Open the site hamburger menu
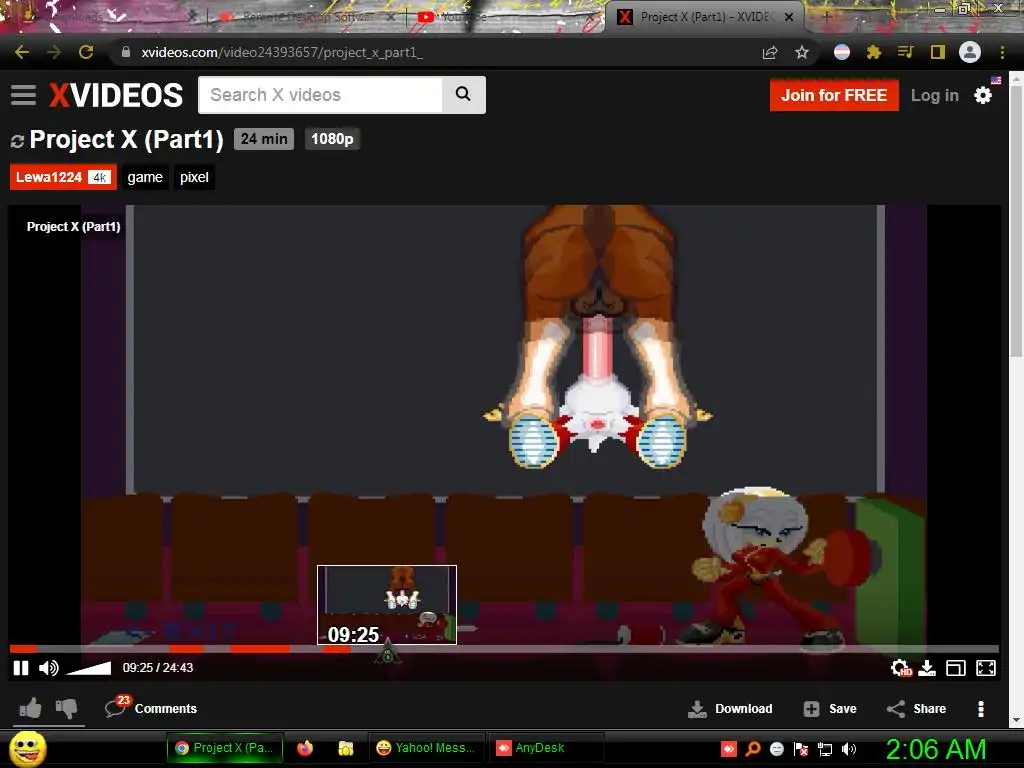This screenshot has width=1024, height=768. click(x=24, y=95)
